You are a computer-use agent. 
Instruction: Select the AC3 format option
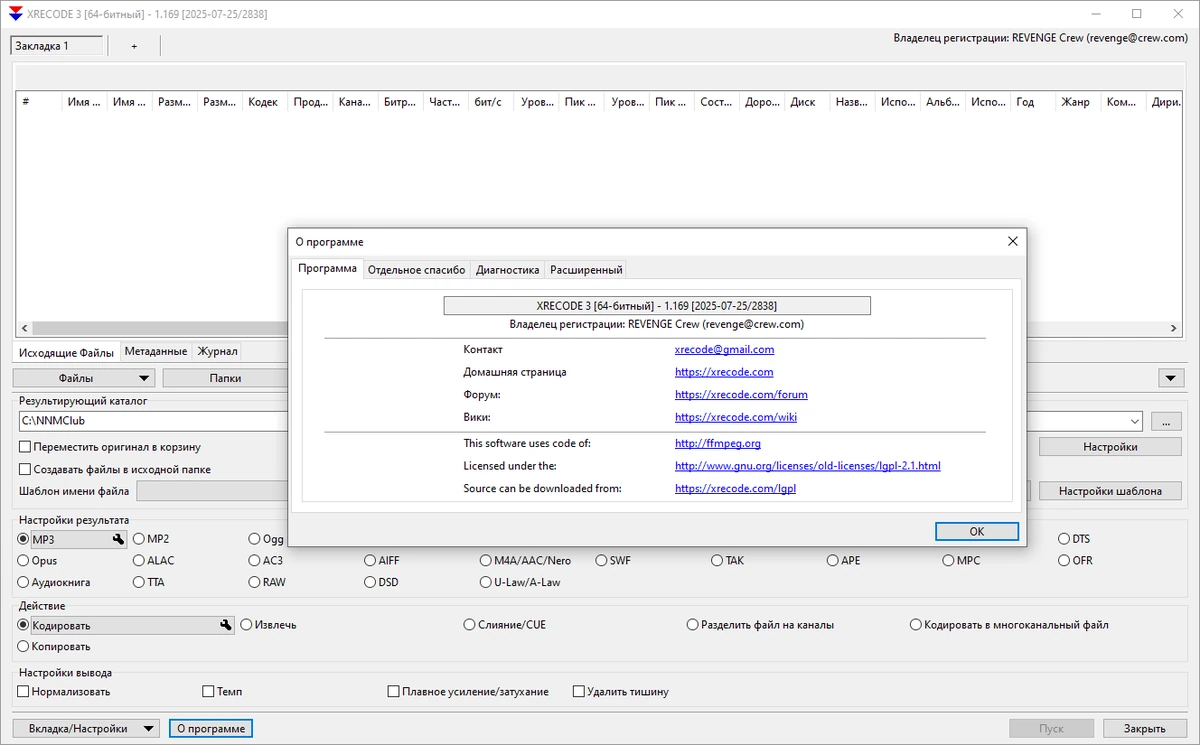266,561
